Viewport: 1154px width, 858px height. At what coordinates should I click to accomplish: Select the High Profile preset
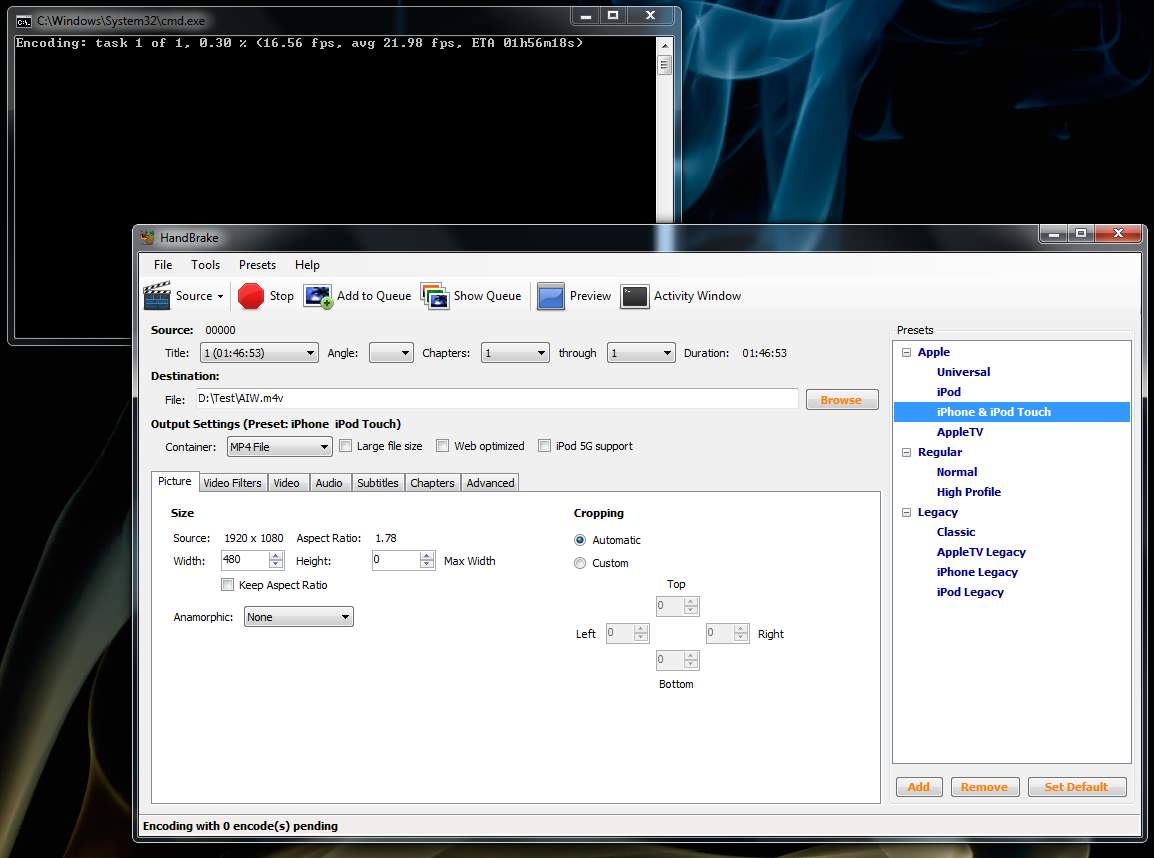click(x=968, y=492)
